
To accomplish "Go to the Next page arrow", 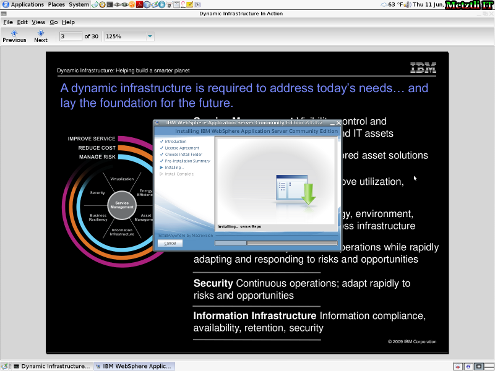I will [x=41, y=36].
